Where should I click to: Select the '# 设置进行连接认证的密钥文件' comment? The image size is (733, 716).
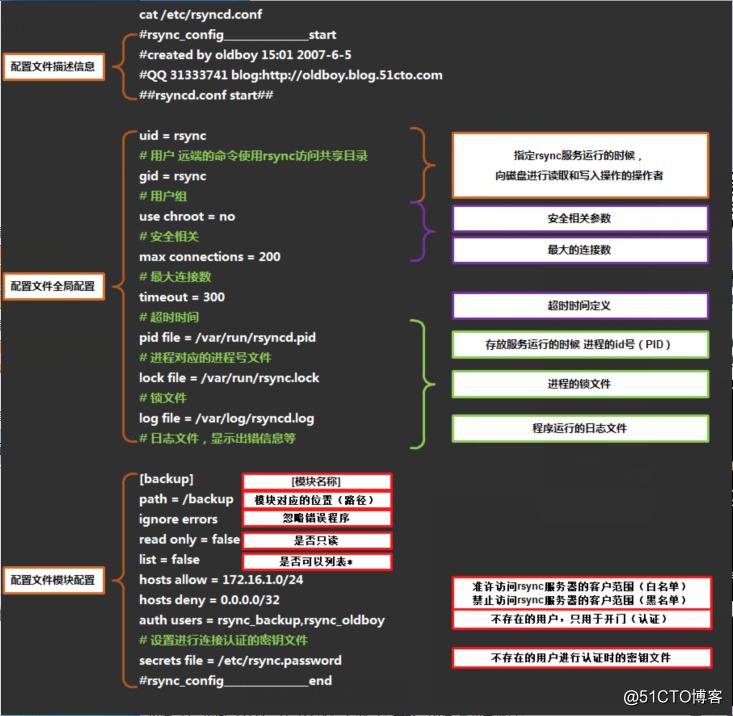point(223,640)
